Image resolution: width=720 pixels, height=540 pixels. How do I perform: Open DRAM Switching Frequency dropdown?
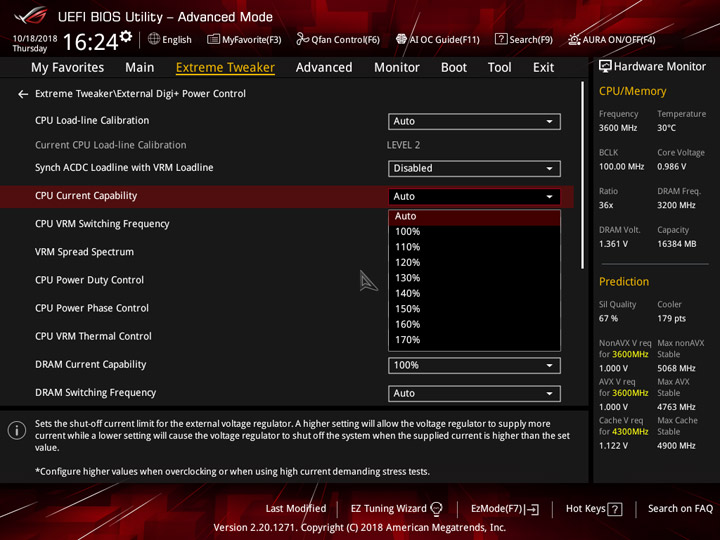click(474, 394)
